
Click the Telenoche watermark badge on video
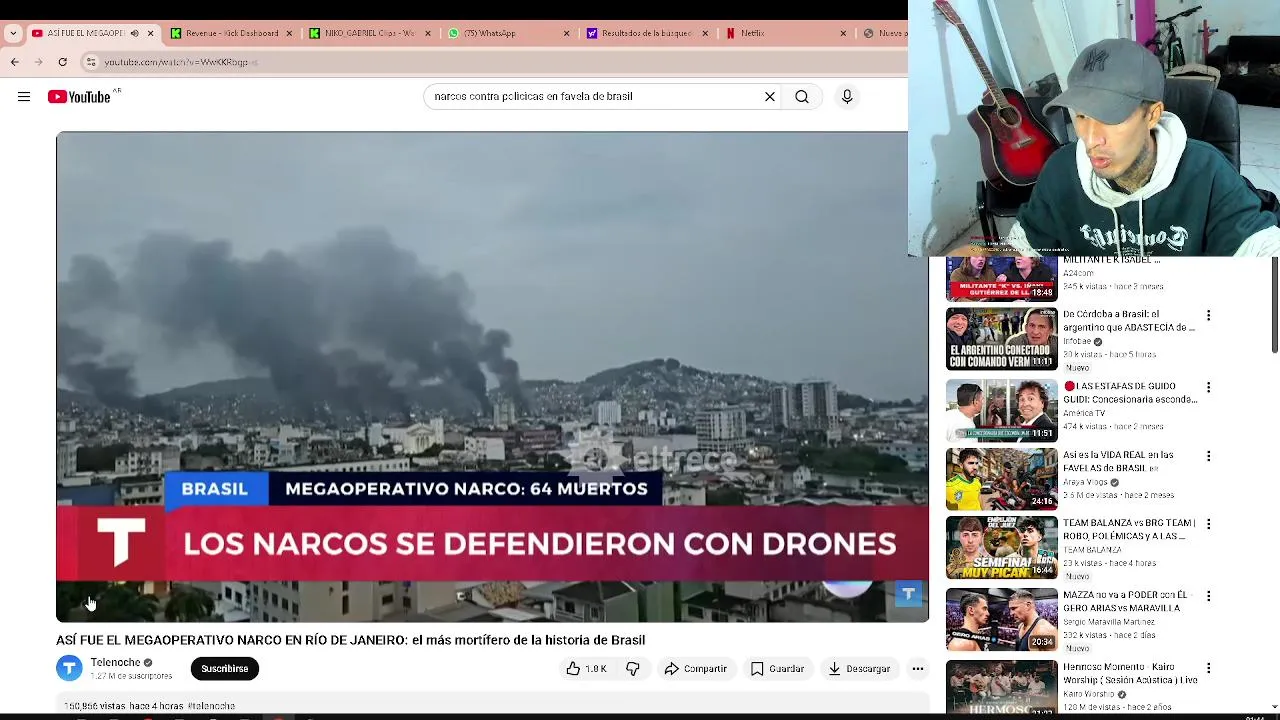908,594
